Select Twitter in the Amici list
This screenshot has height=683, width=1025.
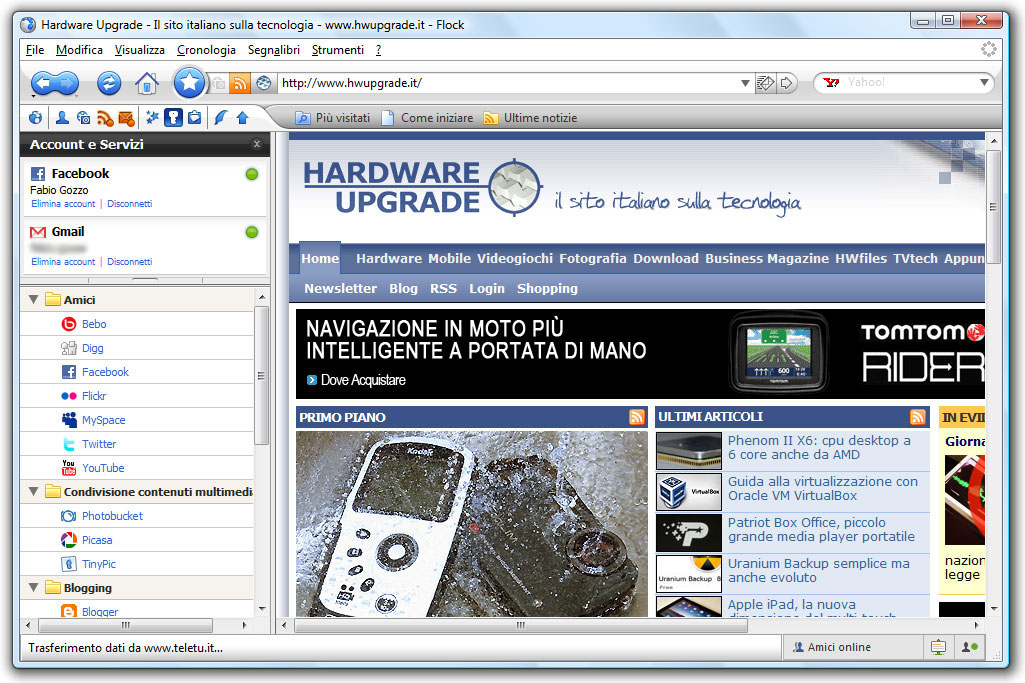point(99,444)
